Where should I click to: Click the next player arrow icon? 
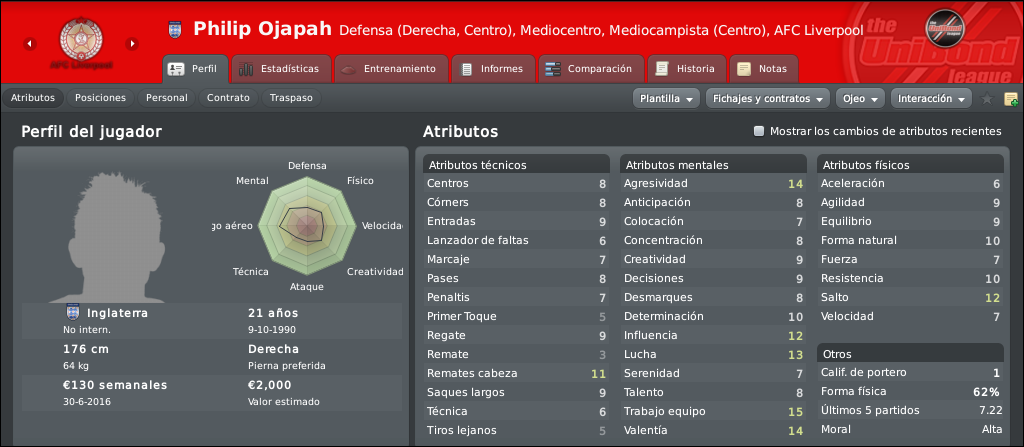(x=132, y=44)
